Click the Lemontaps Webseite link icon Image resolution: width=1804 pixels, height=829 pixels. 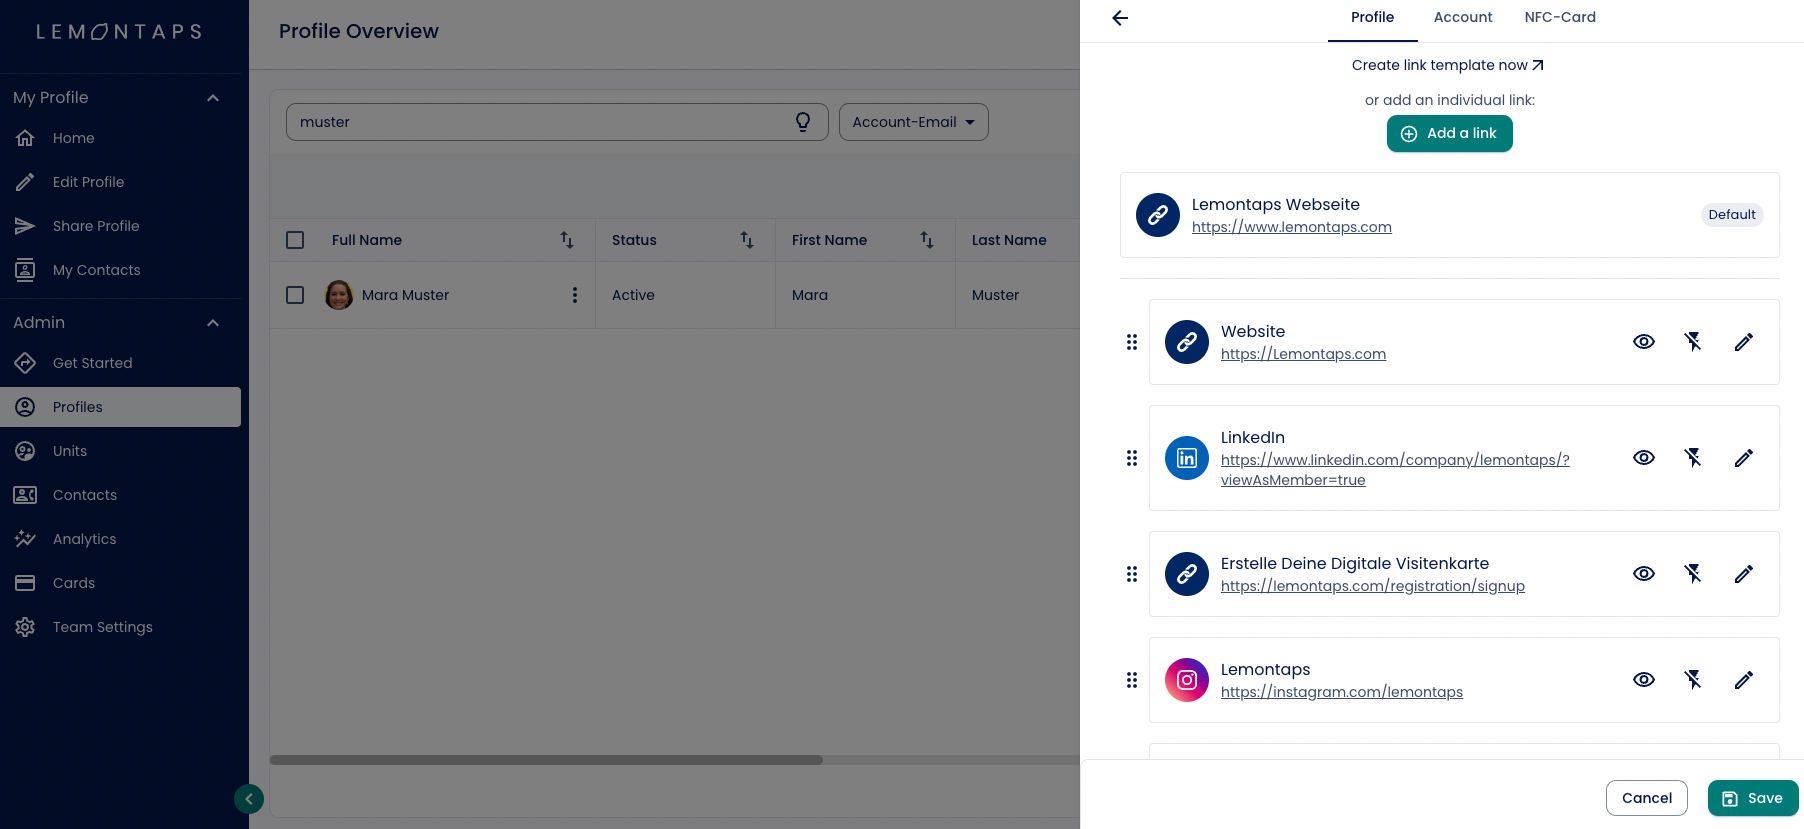[x=1158, y=215]
